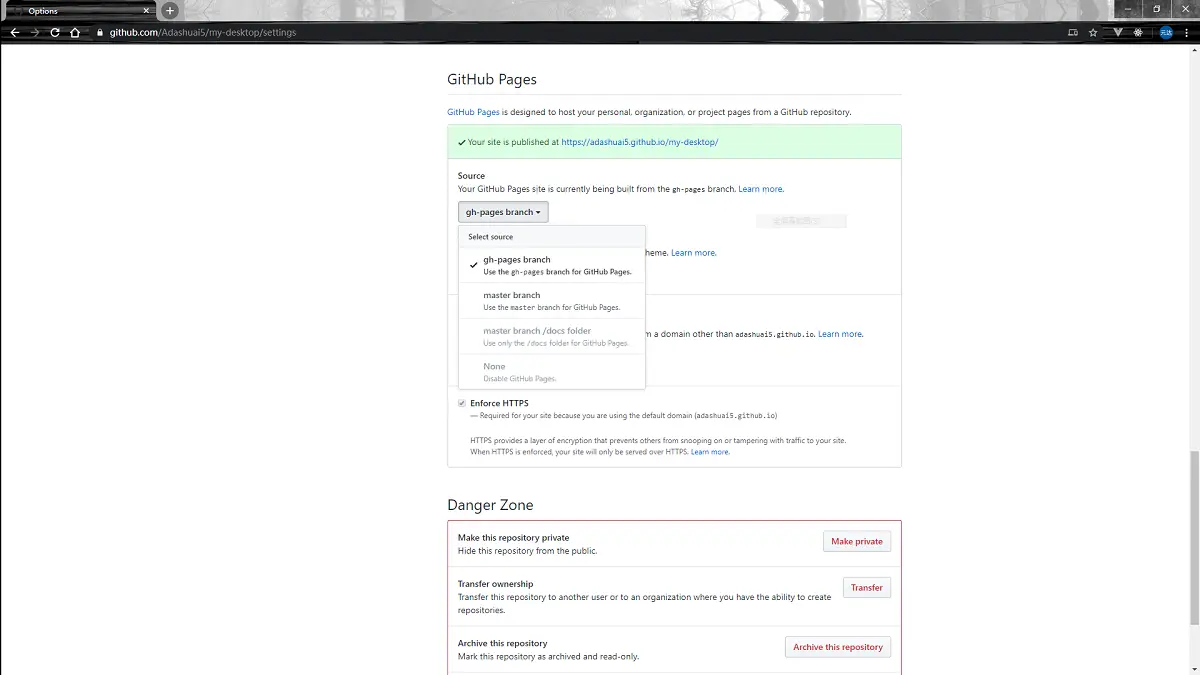Open the Vue devtools extension

(x=1118, y=32)
